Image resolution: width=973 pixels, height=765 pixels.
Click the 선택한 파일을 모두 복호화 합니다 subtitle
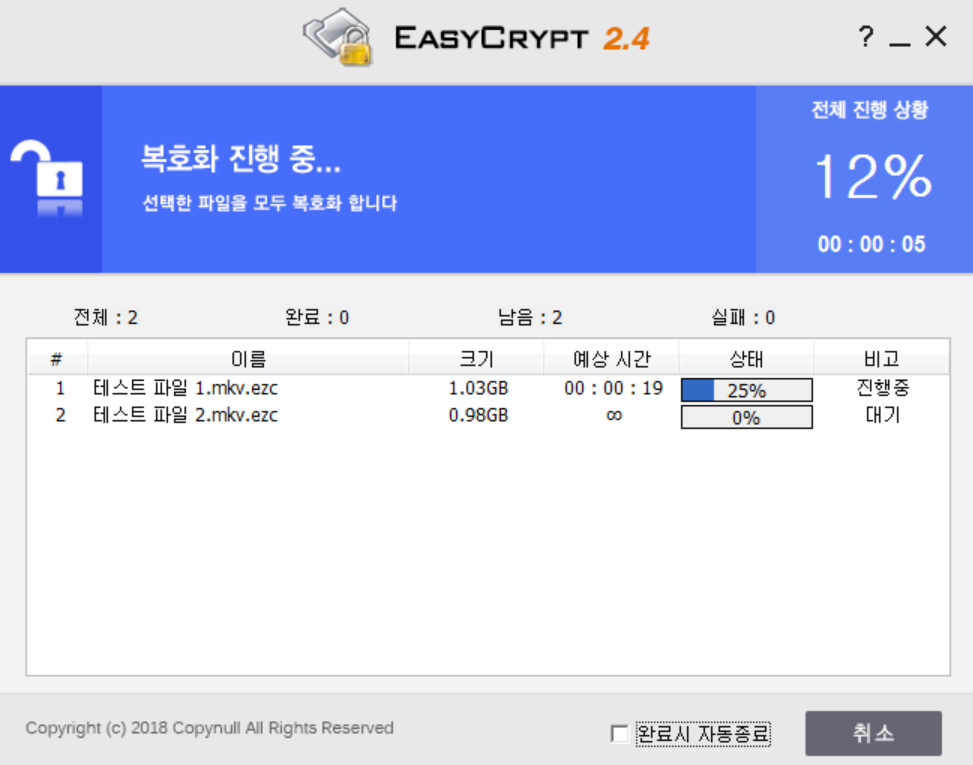(x=269, y=203)
